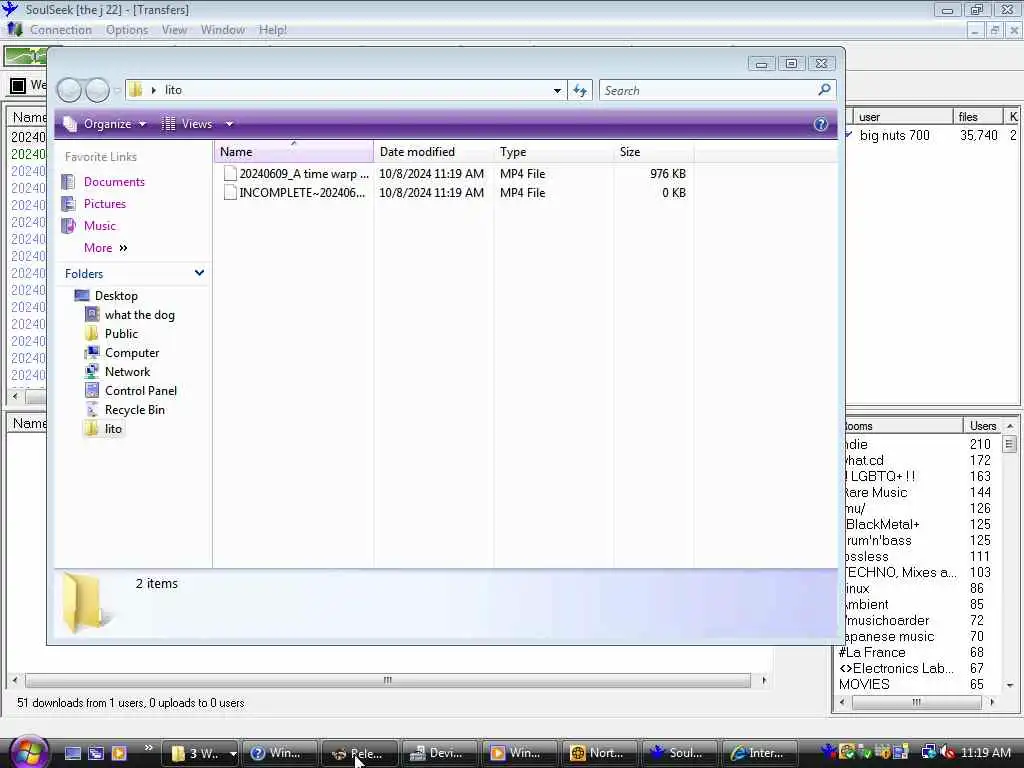Click the taskbar clock showing 11:19 AM
Viewport: 1024px width, 768px height.
985,753
